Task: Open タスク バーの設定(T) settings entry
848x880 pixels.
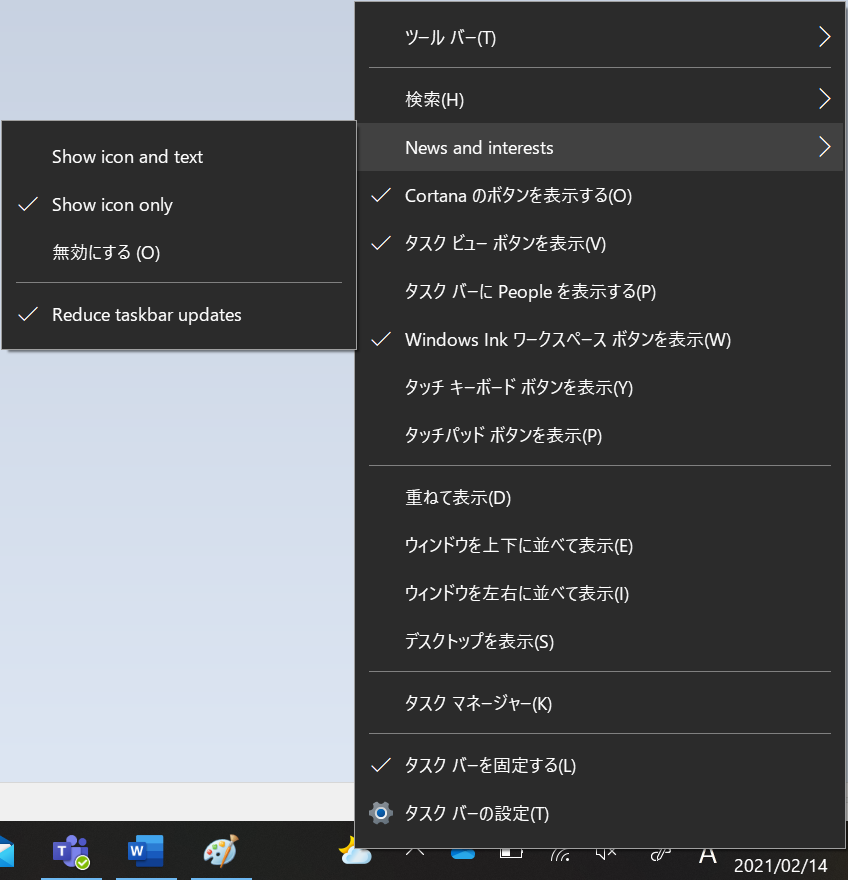Action: 600,813
